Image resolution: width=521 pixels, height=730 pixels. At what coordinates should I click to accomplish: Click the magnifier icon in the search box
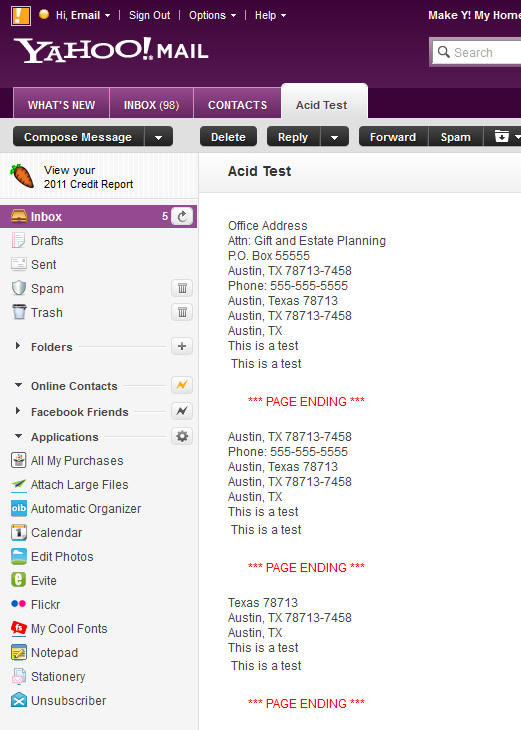444,52
